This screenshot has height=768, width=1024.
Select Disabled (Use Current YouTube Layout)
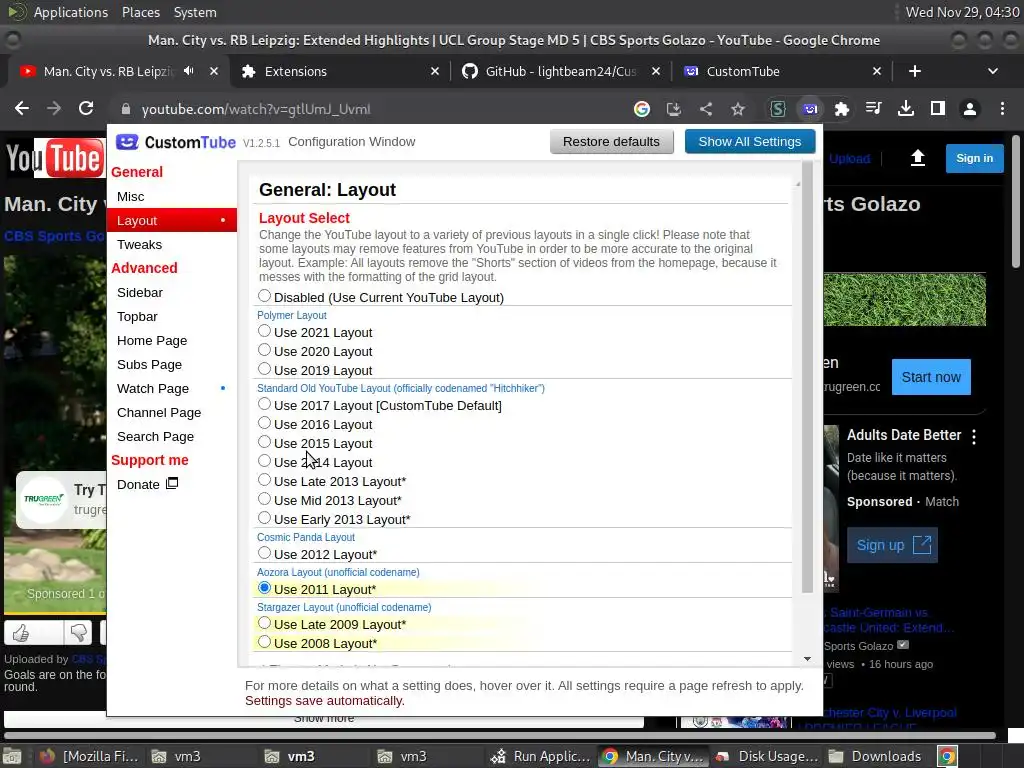click(x=264, y=296)
